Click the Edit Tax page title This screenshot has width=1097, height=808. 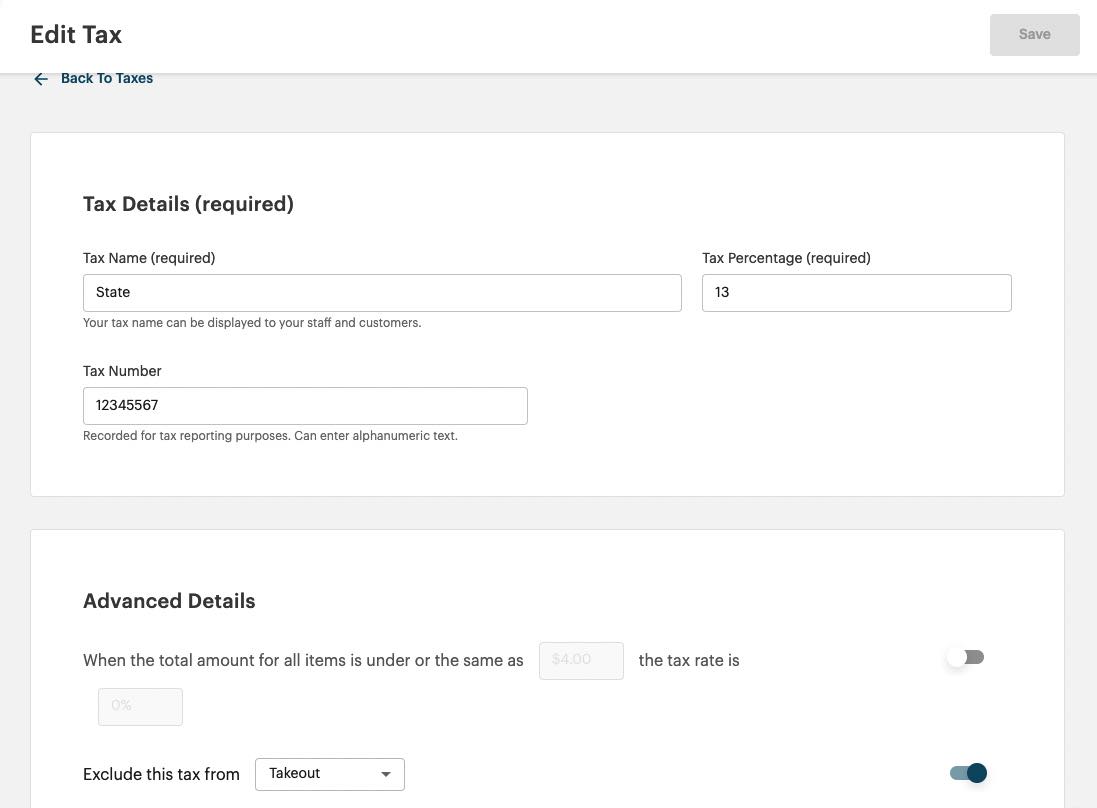click(x=75, y=34)
